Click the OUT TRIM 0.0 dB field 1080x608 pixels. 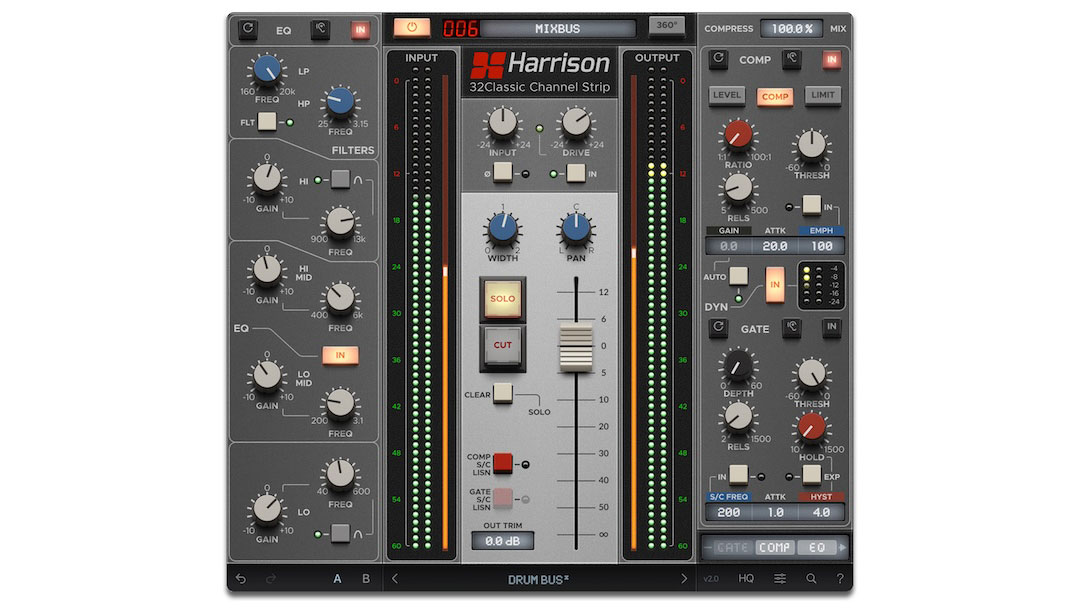click(x=503, y=541)
